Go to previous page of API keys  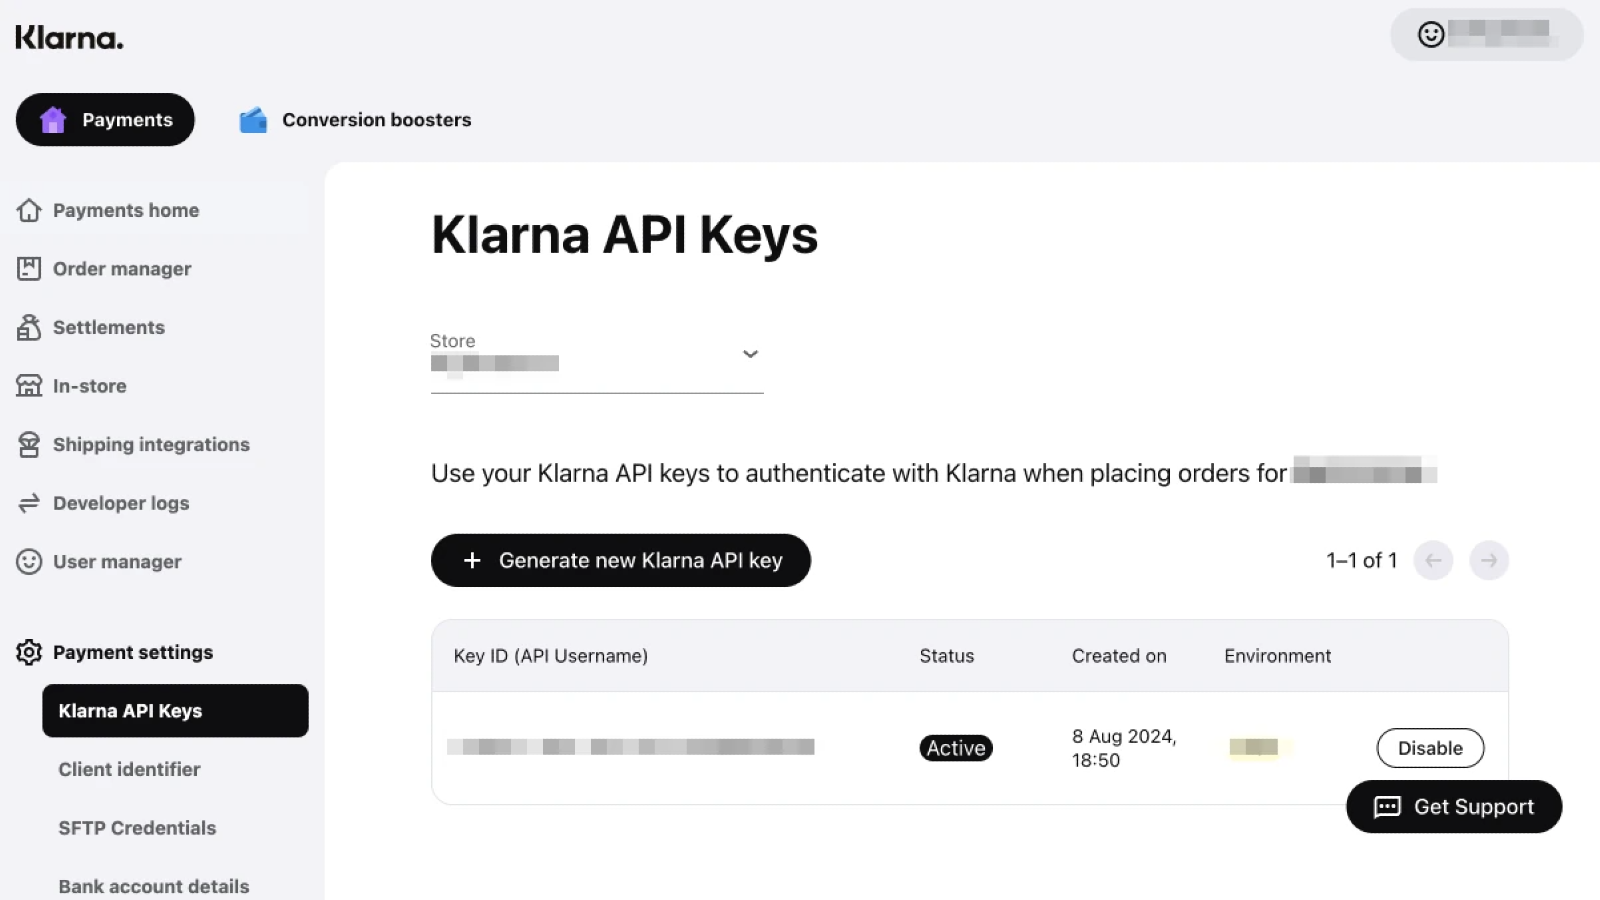coord(1433,561)
